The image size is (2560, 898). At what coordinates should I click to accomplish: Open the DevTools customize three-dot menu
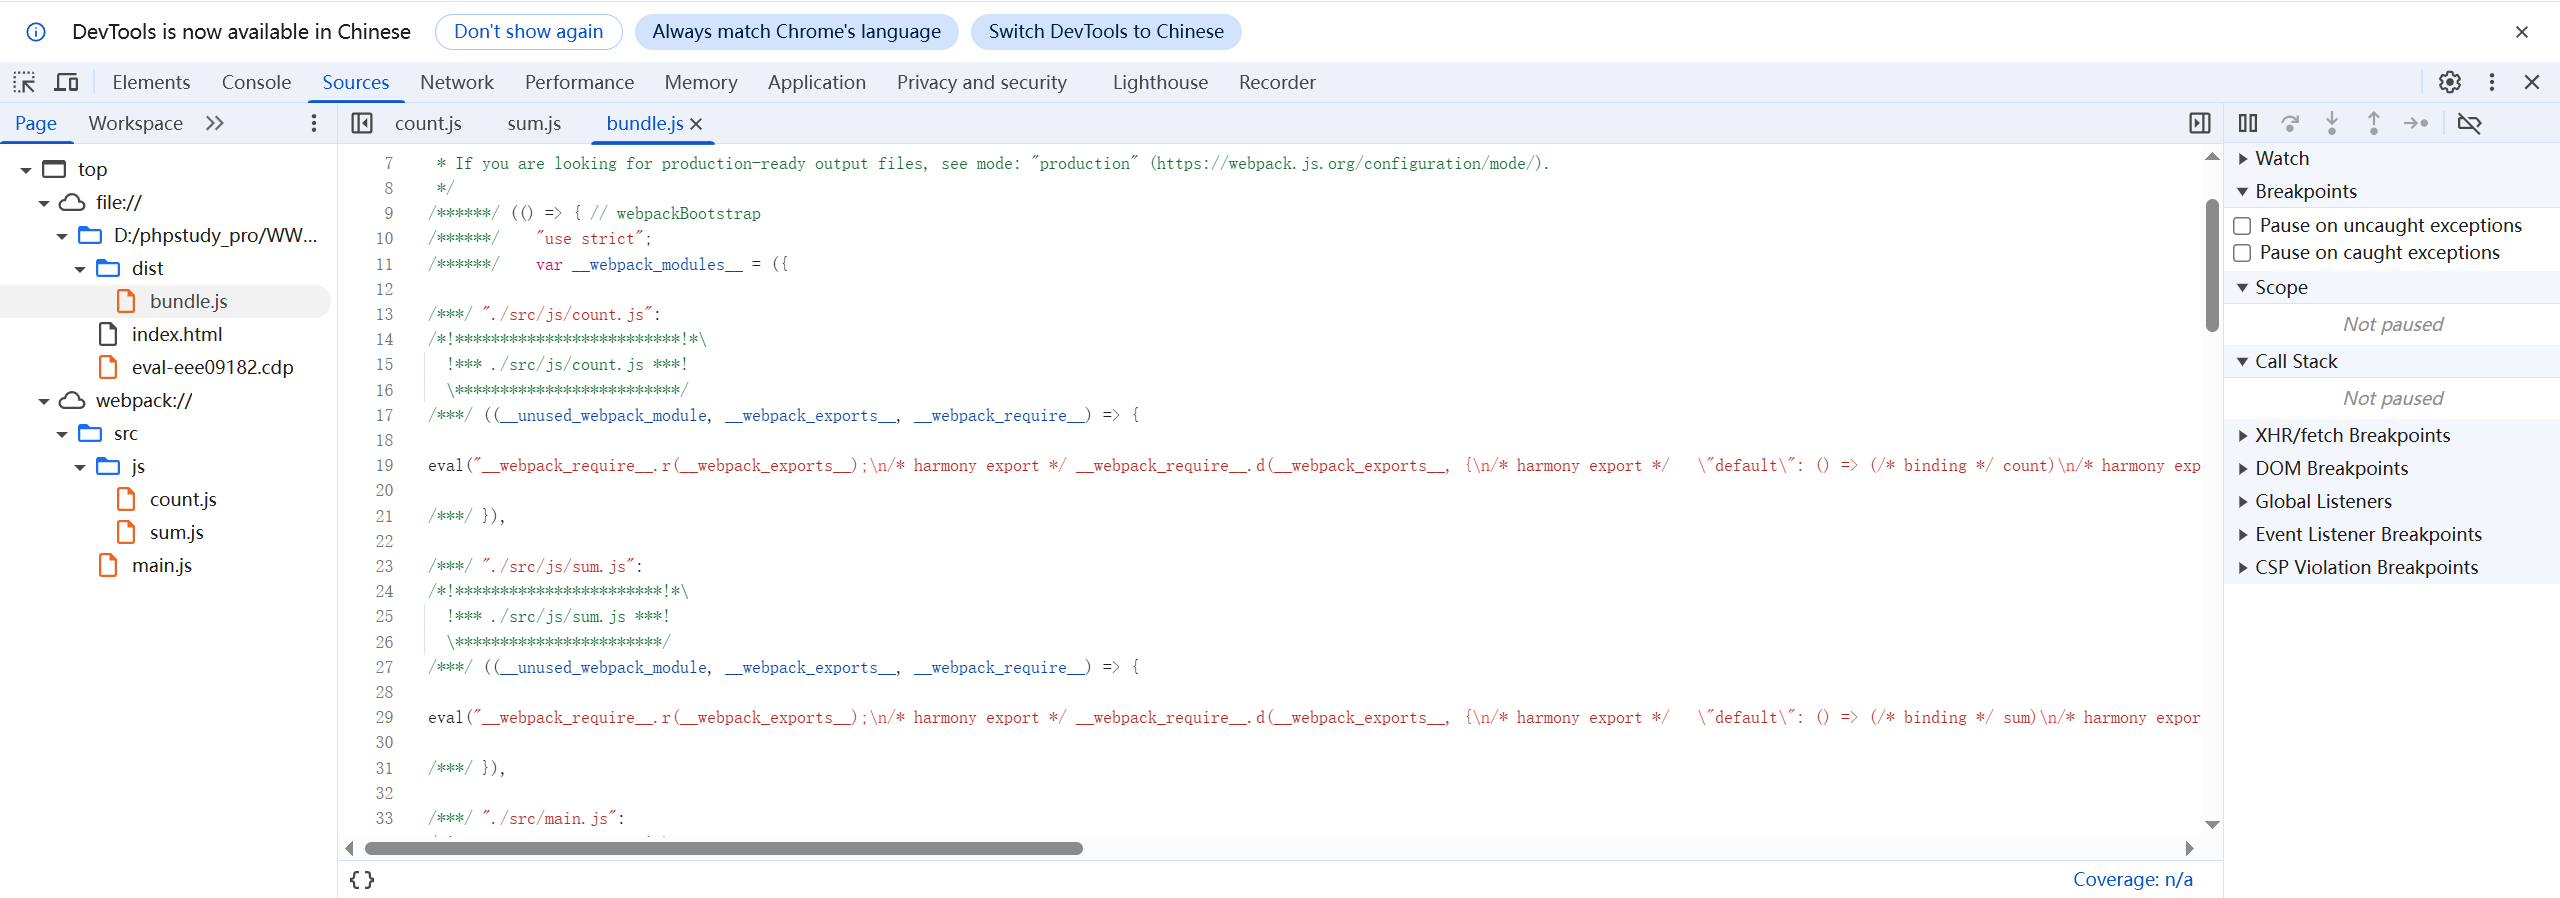tap(2492, 82)
